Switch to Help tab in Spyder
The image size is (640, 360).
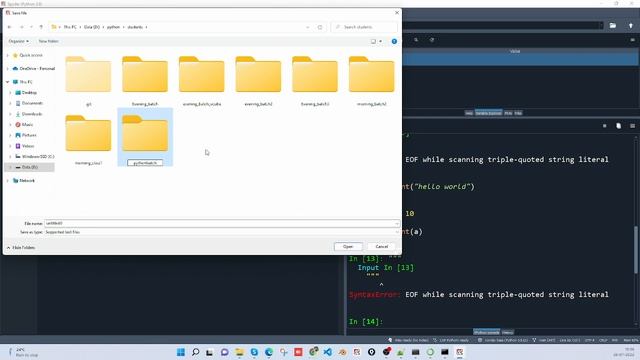(469, 113)
